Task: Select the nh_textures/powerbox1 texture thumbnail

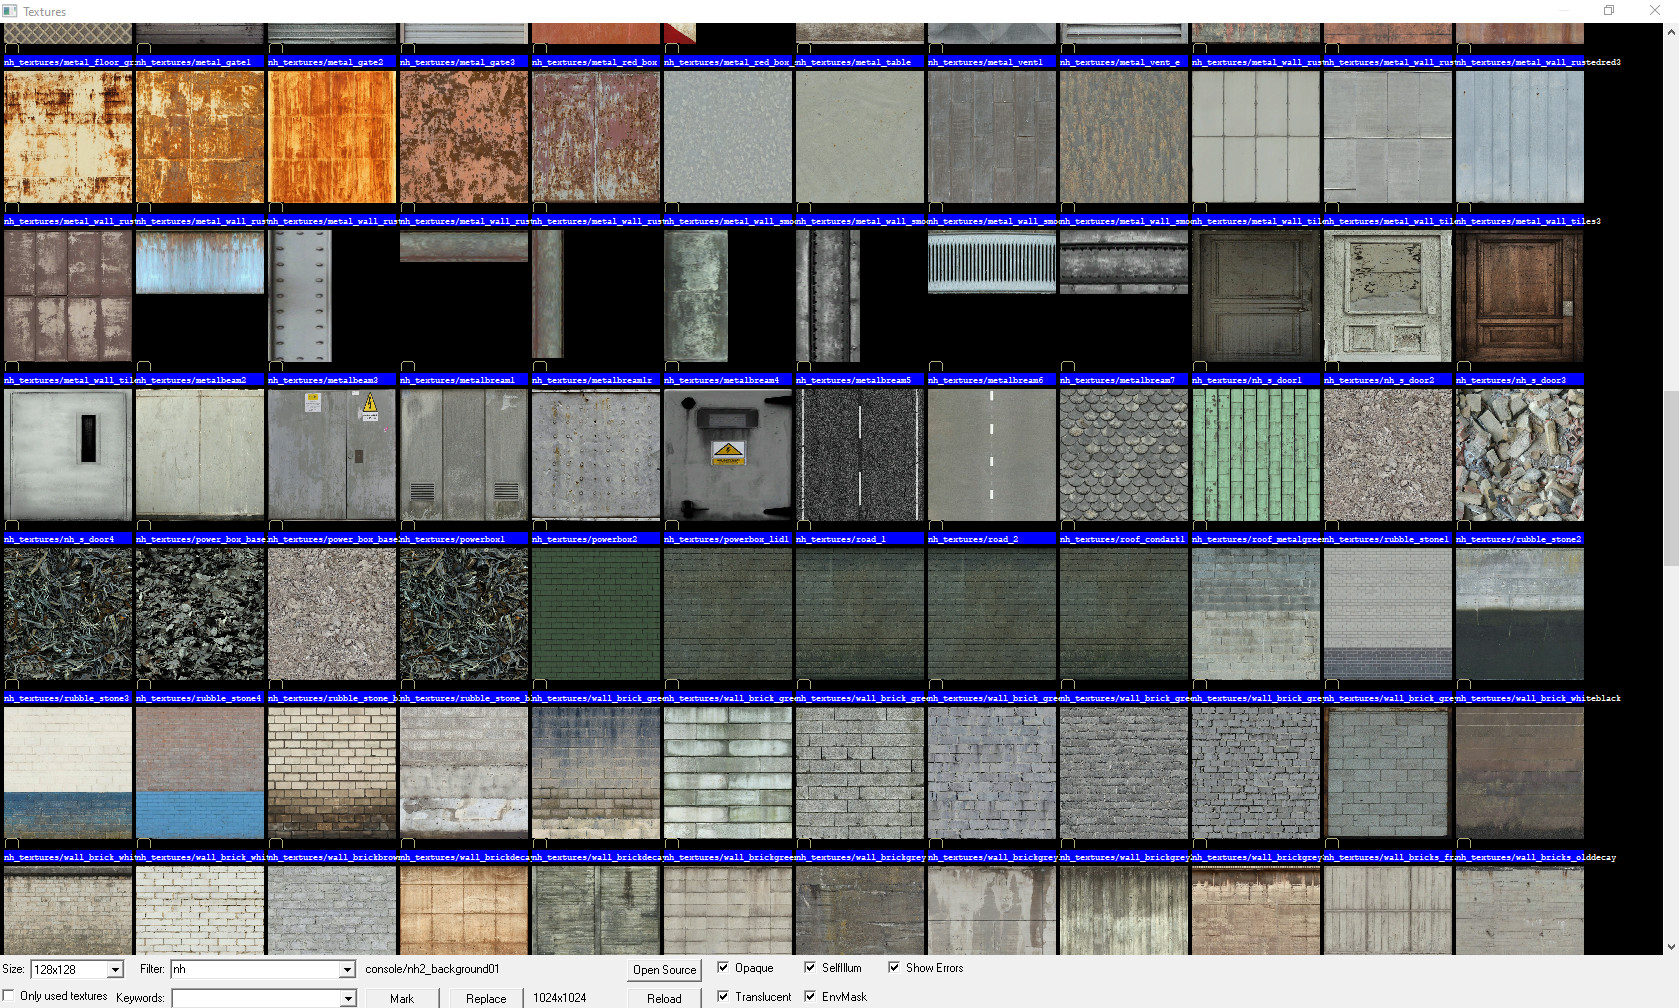Action: pyautogui.click(x=463, y=455)
